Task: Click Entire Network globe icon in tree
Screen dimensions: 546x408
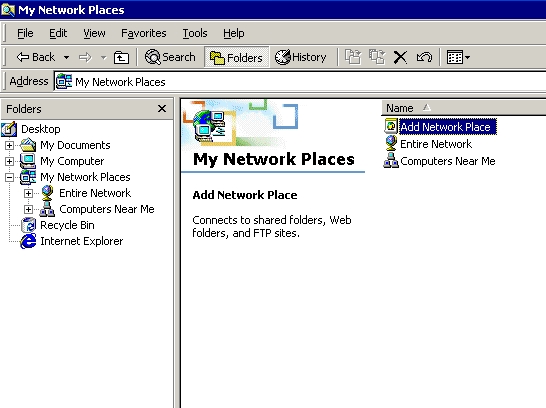Action: point(47,193)
